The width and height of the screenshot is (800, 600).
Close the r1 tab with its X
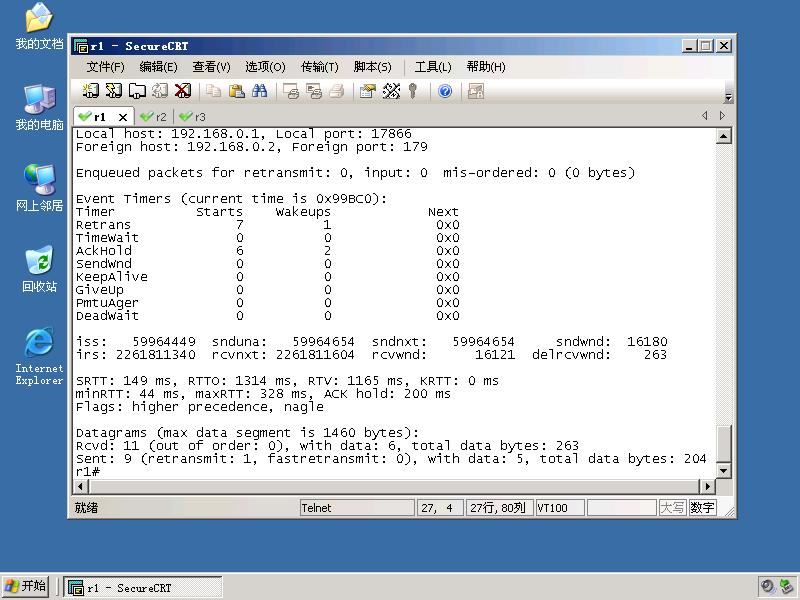pyautogui.click(x=123, y=117)
